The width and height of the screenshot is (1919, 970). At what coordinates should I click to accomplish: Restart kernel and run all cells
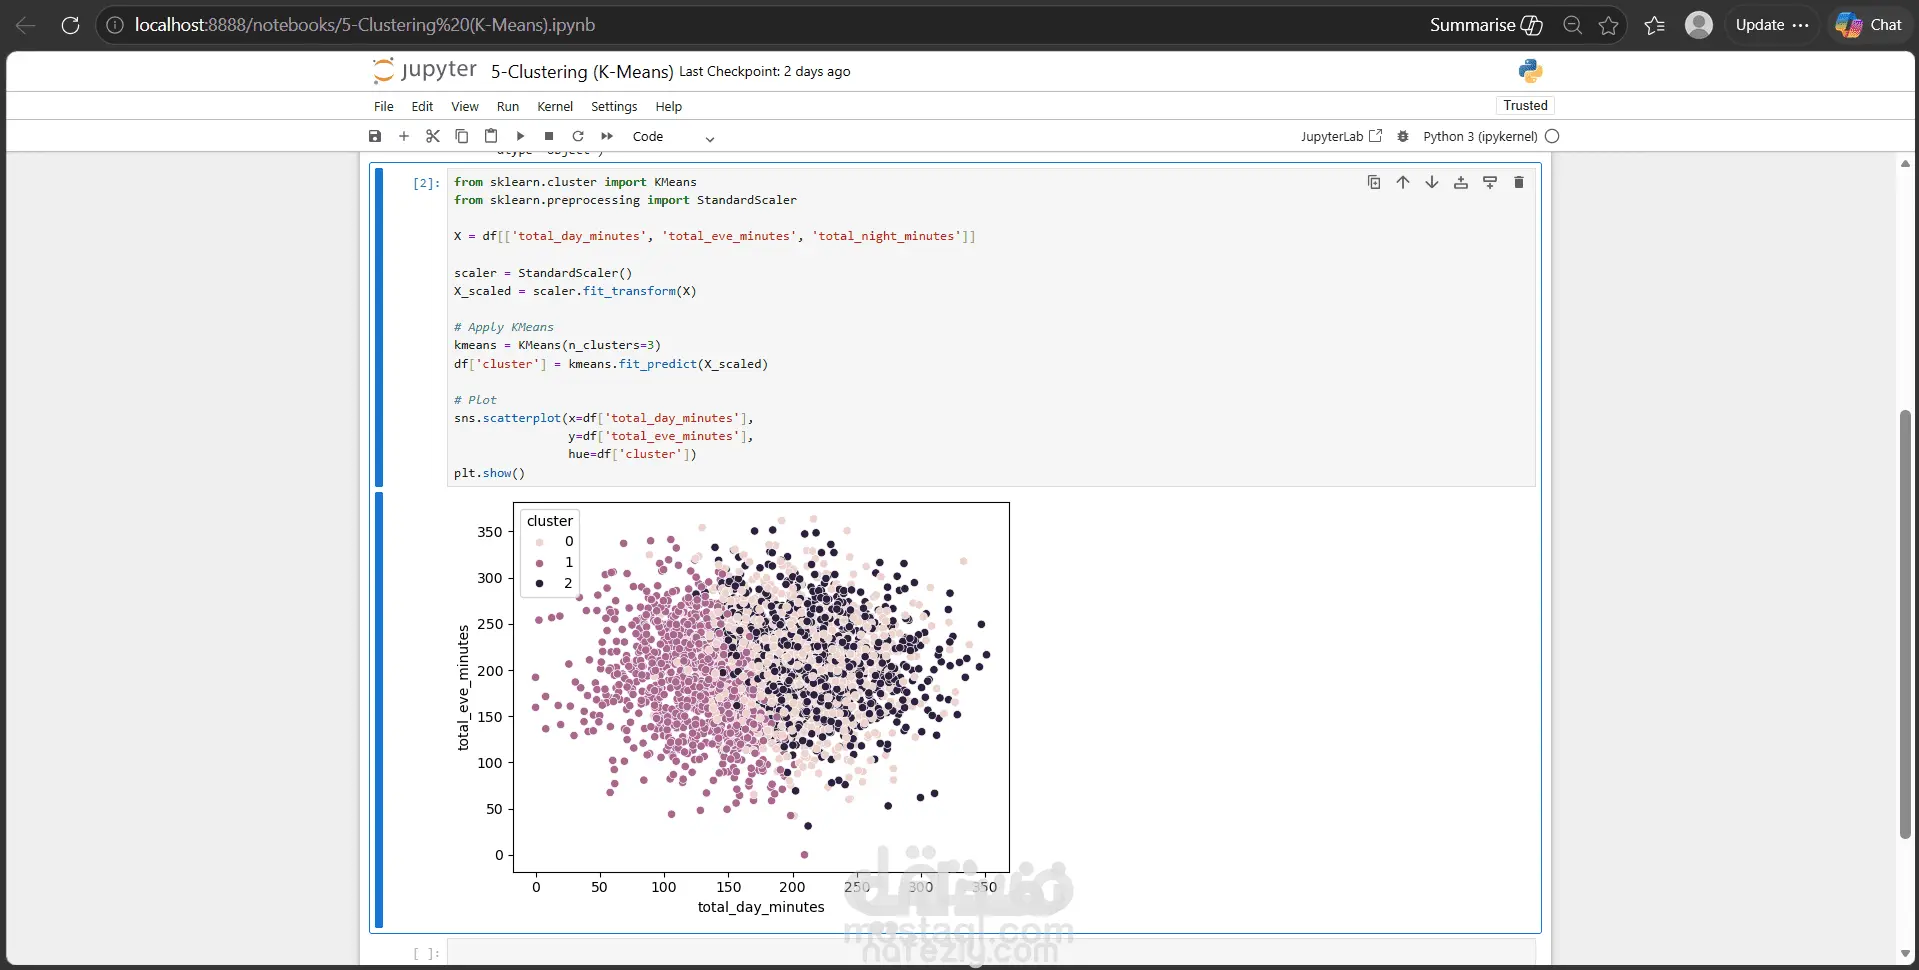coord(607,136)
